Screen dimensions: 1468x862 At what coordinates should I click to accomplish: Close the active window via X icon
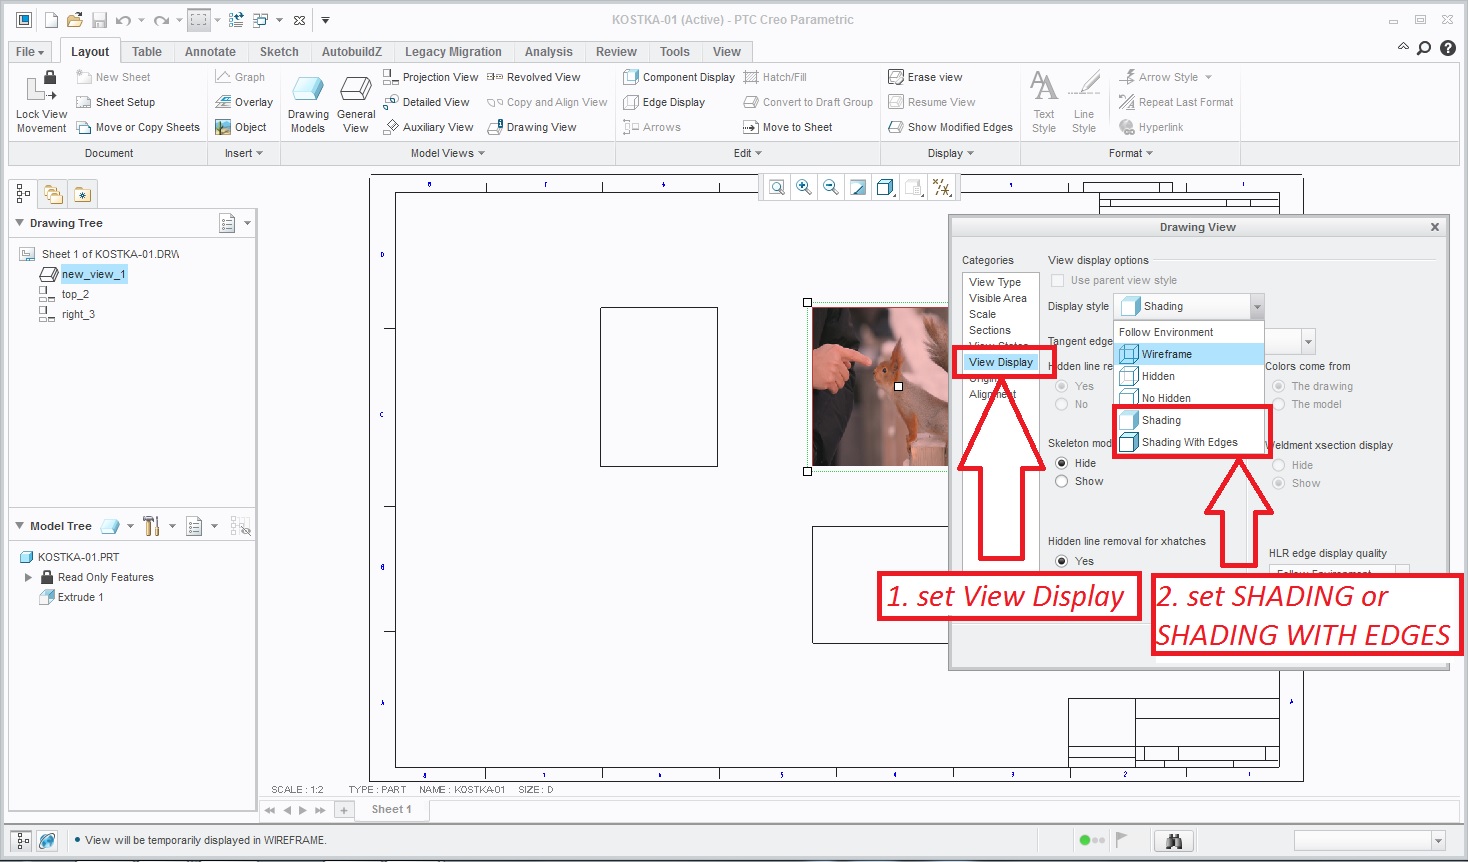coord(299,20)
